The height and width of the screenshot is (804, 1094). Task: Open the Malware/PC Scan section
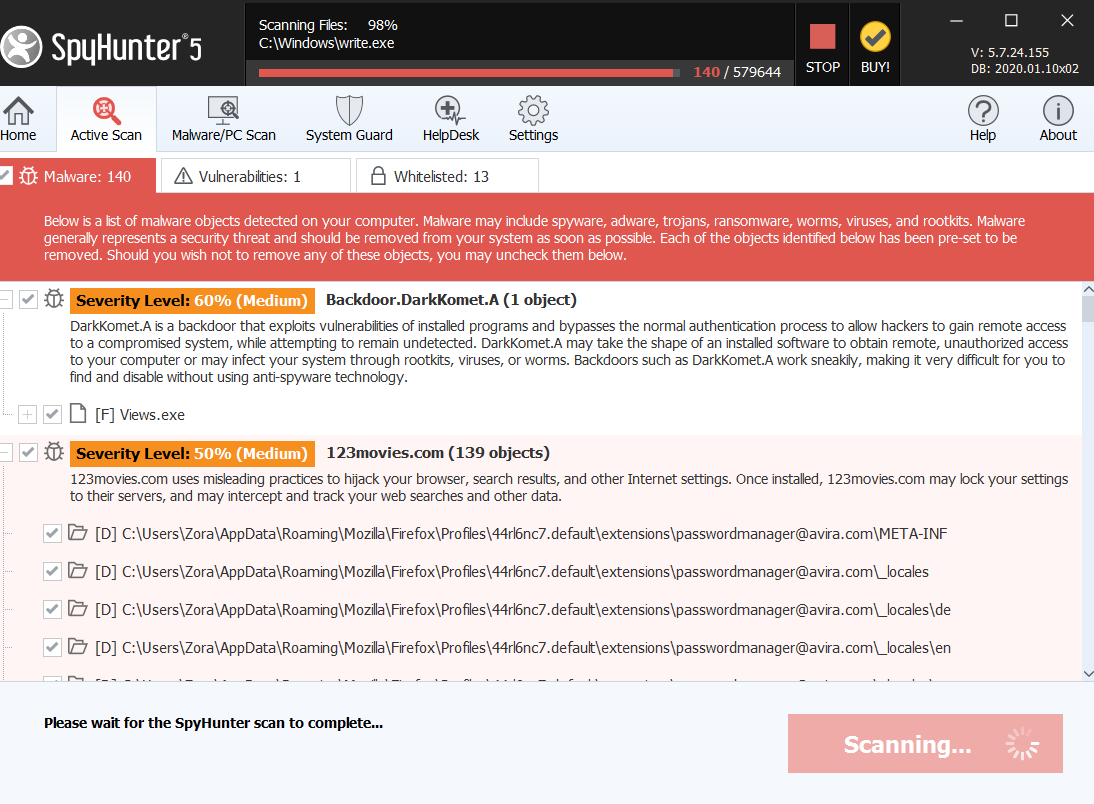coord(223,119)
